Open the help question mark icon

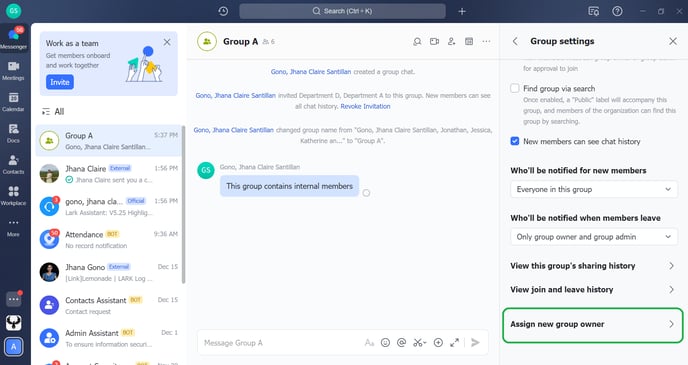[617, 11]
